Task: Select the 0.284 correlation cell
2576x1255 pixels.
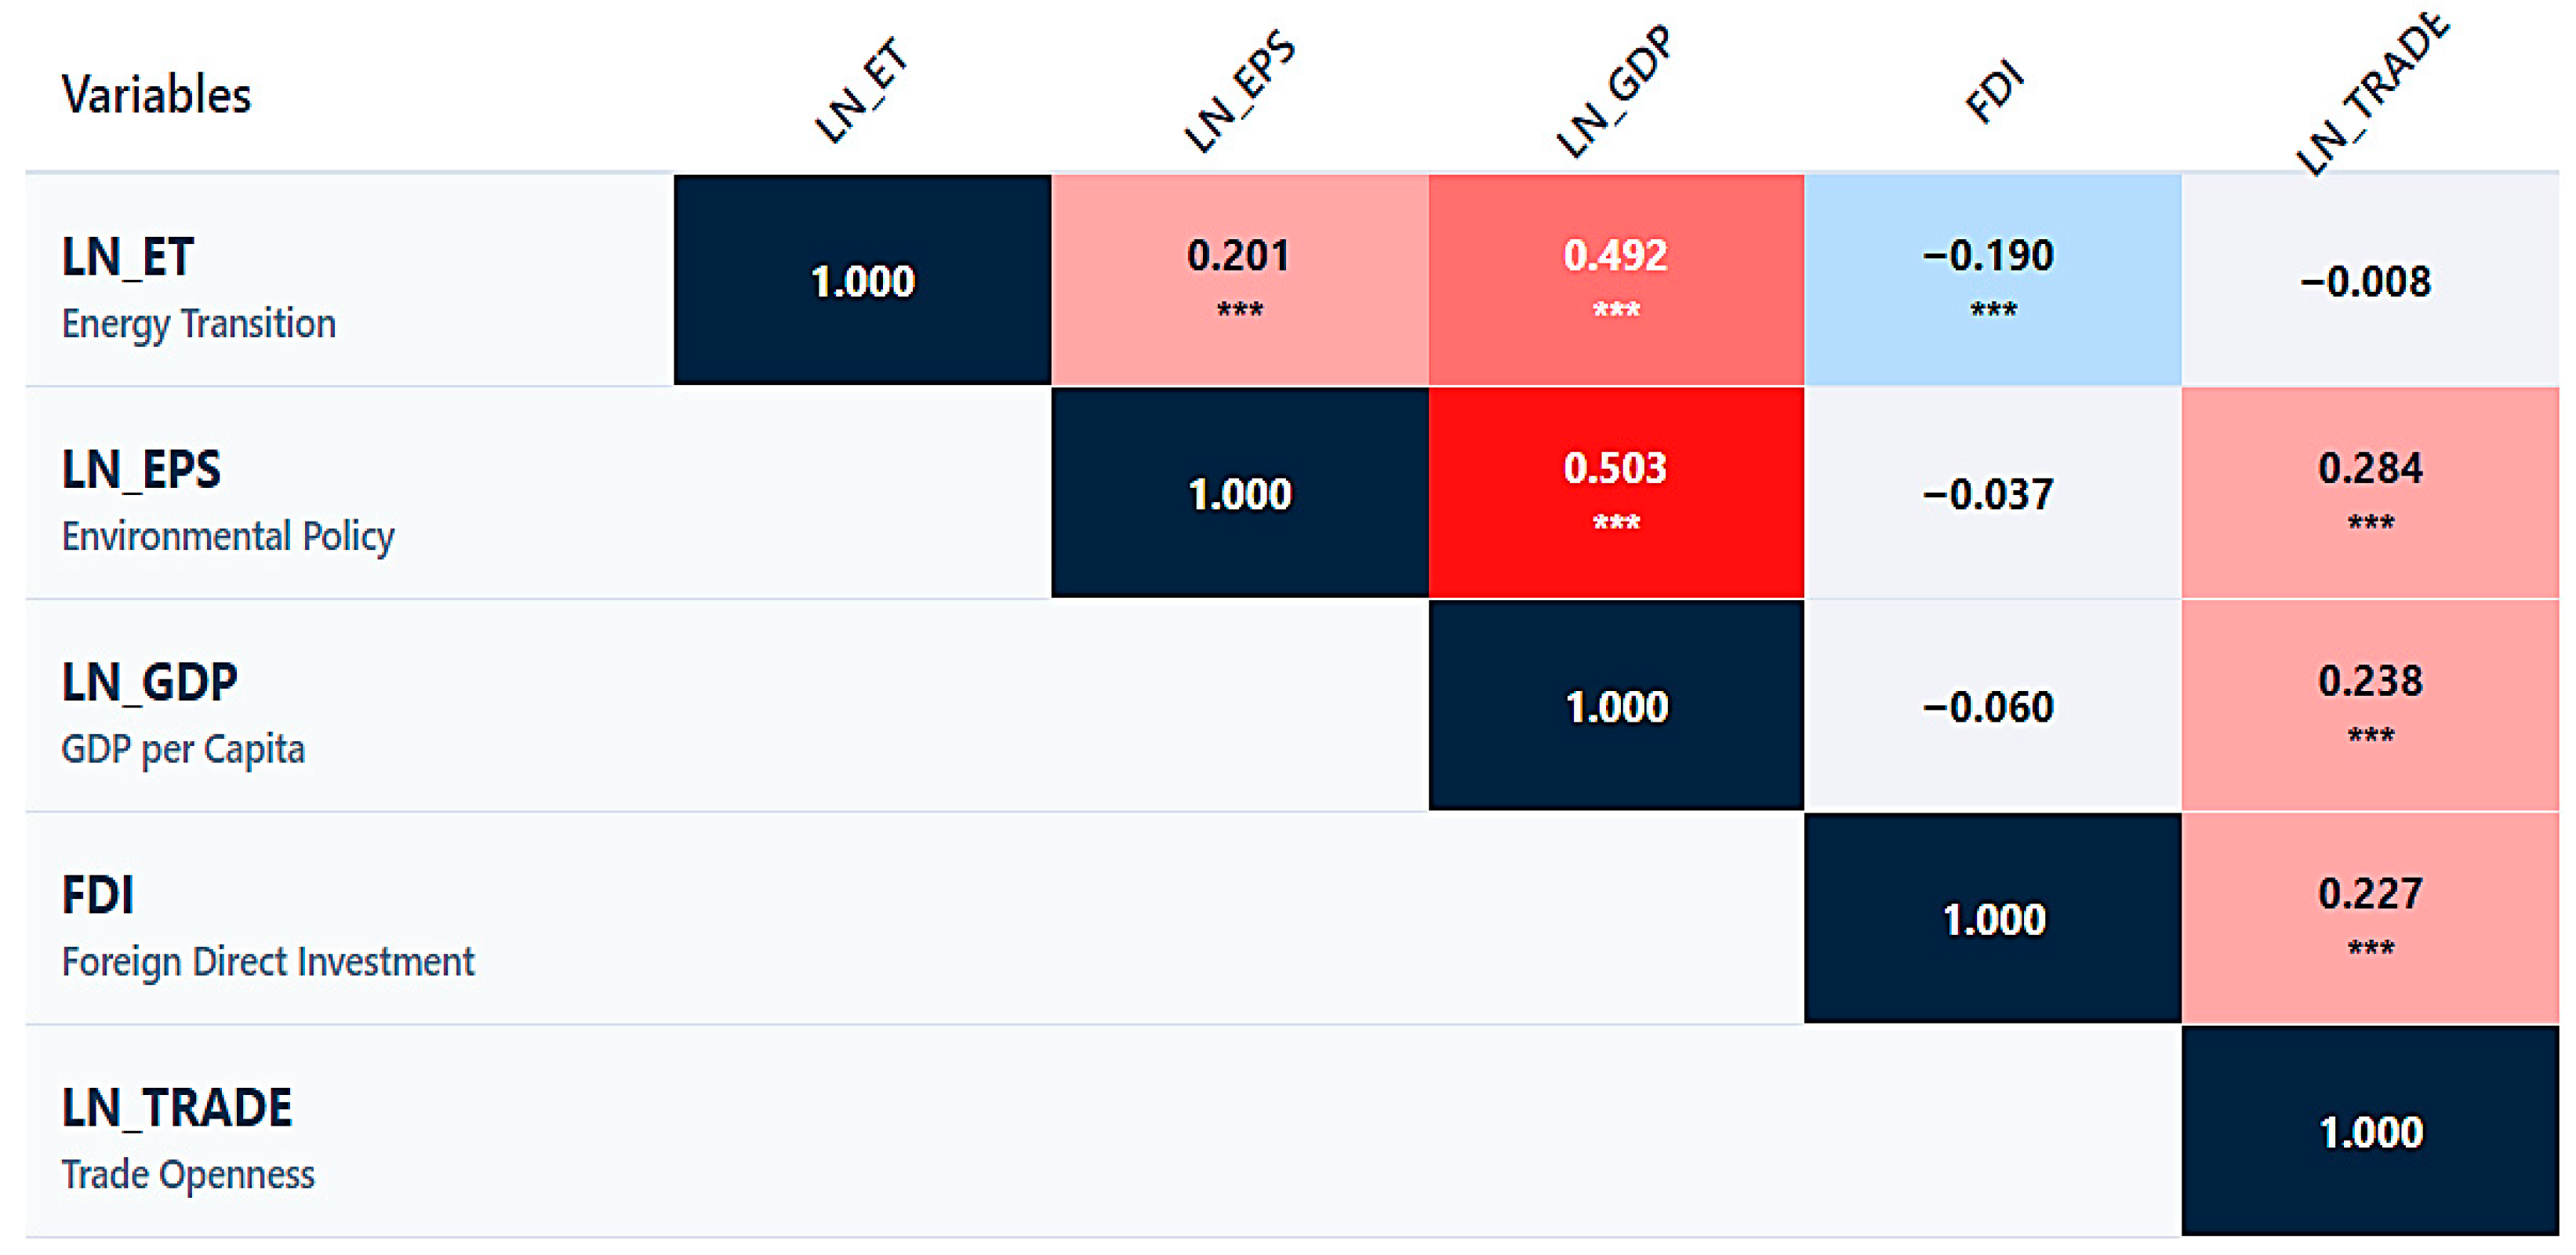Action: point(2370,492)
